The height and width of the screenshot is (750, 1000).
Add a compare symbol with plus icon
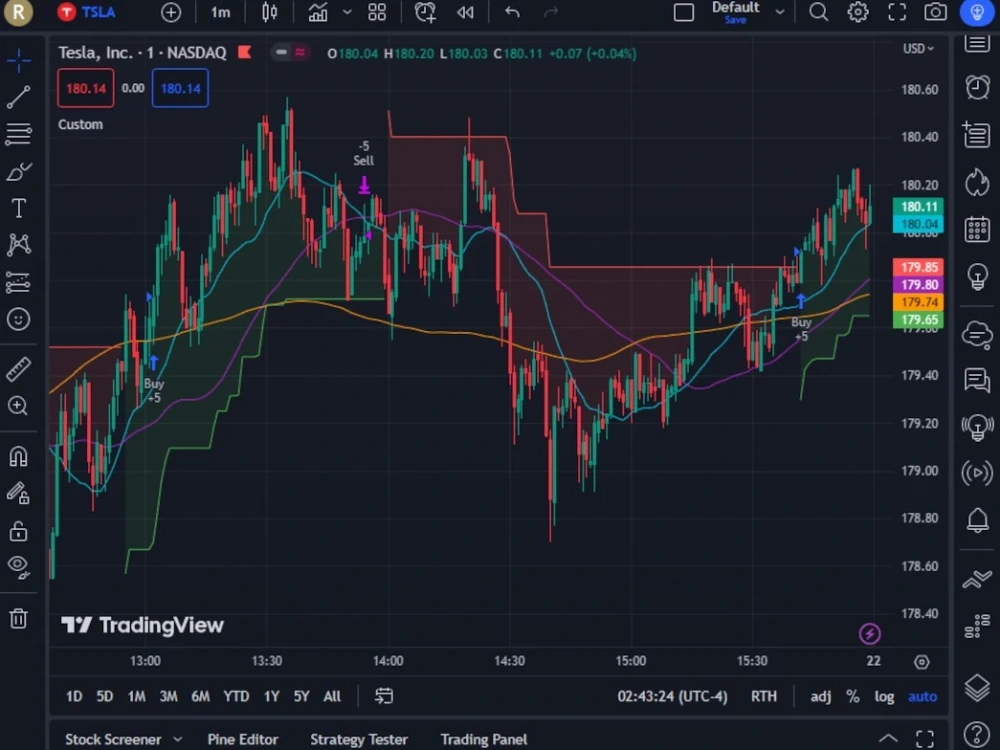point(171,12)
